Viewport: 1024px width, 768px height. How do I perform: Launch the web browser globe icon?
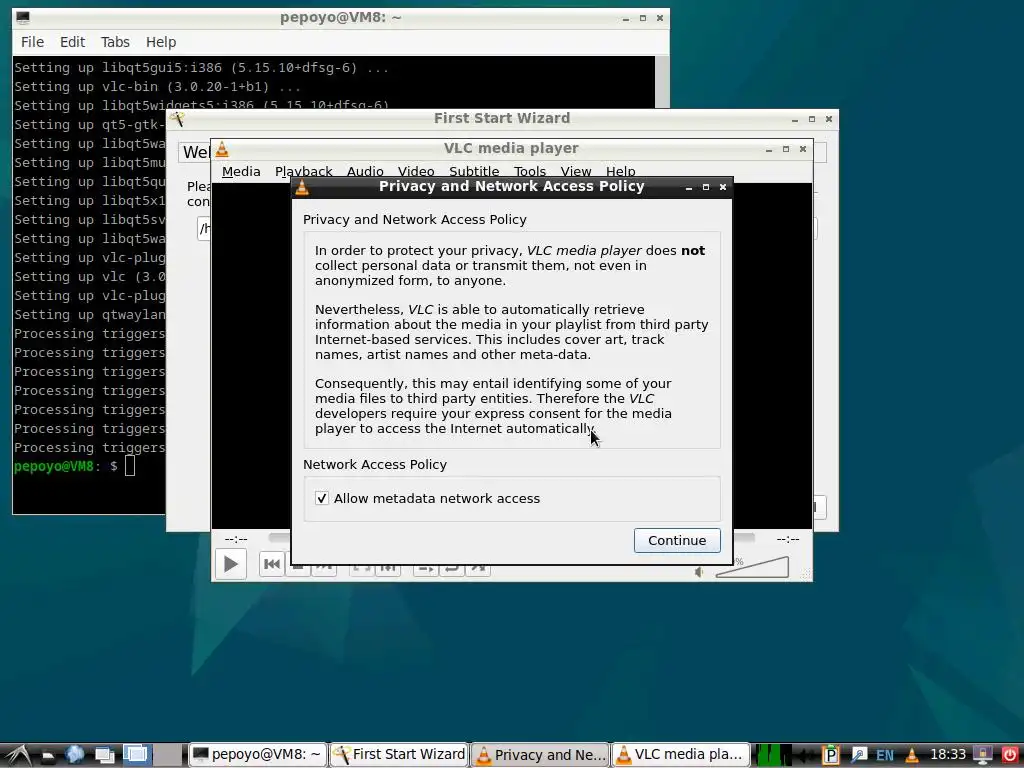tap(74, 755)
